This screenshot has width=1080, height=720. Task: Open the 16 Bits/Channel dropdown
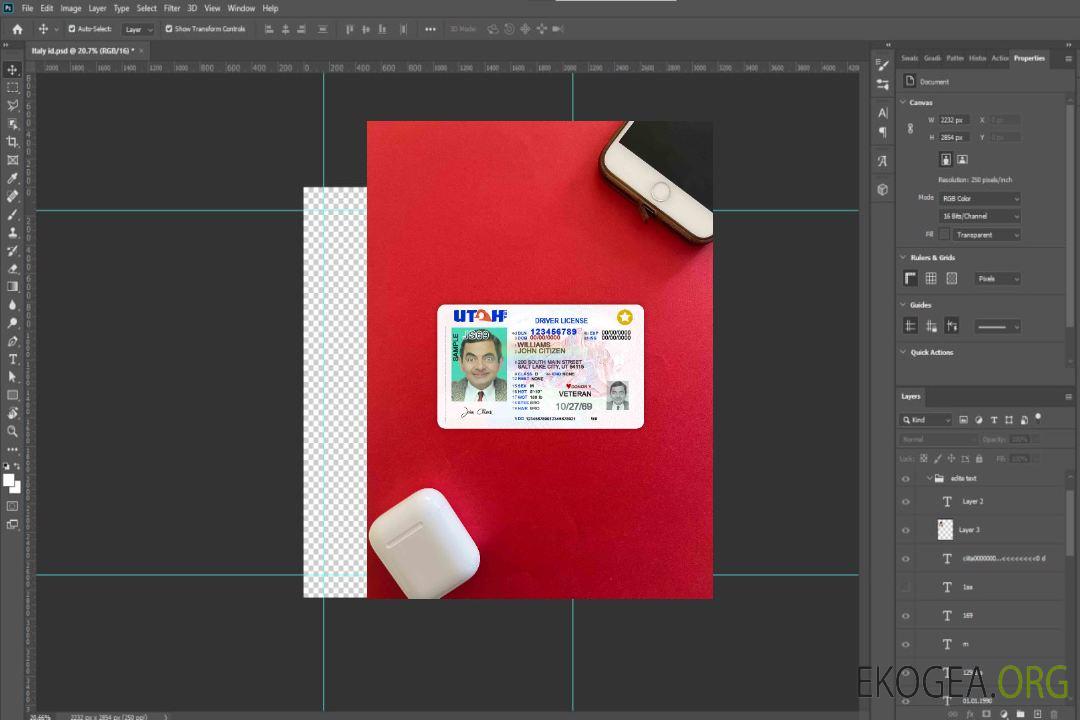980,216
